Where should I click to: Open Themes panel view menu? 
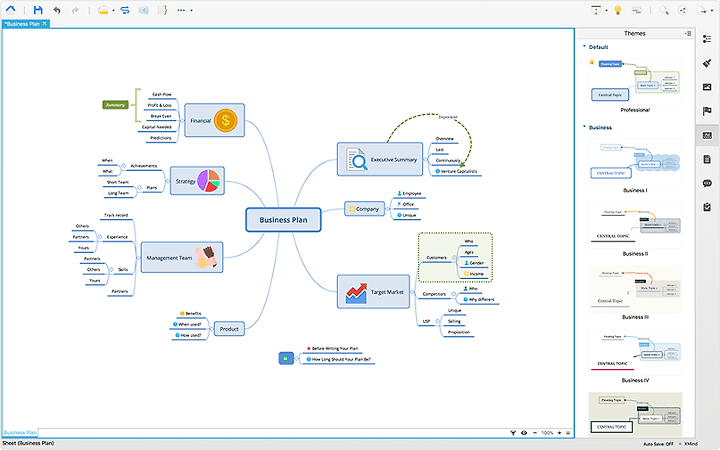click(688, 33)
